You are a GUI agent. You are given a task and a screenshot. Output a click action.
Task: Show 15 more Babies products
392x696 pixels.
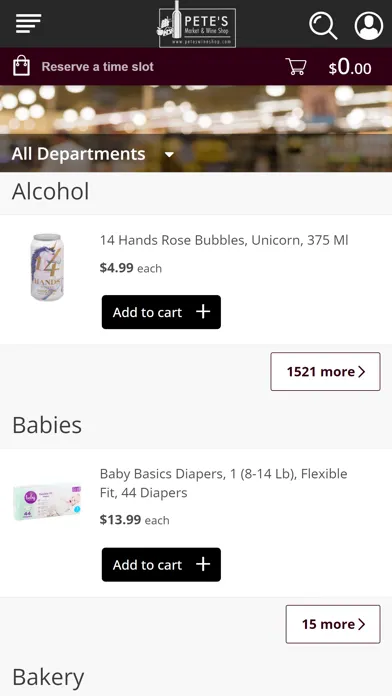click(333, 624)
